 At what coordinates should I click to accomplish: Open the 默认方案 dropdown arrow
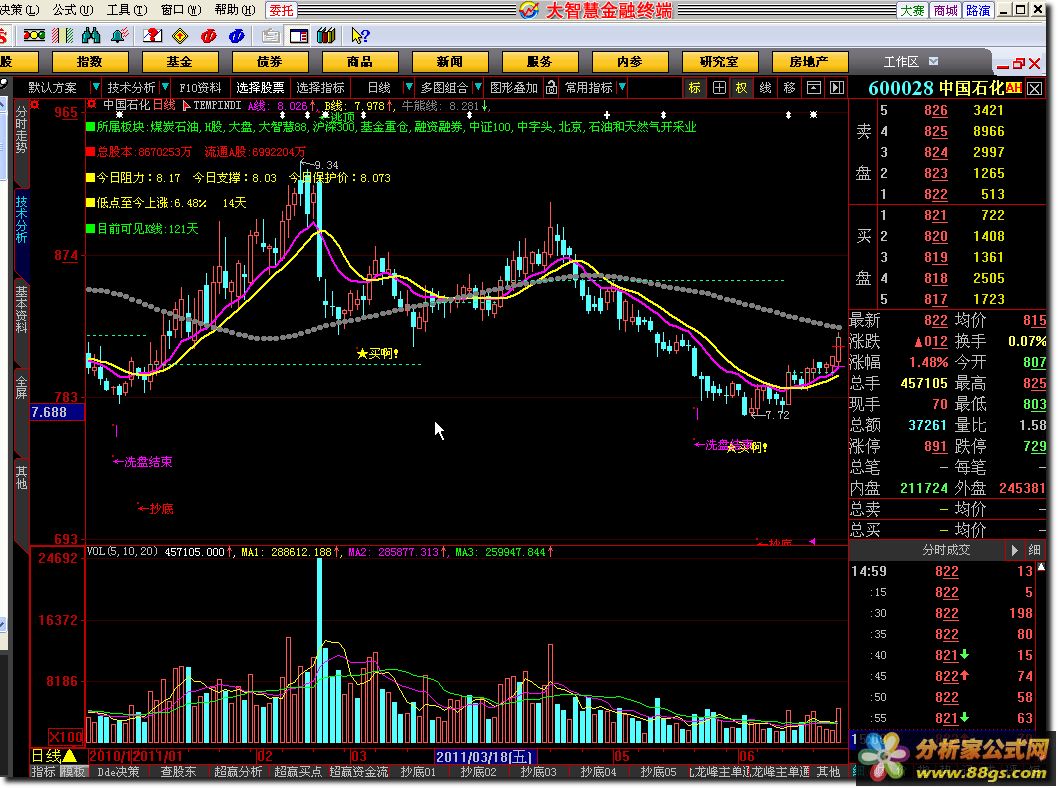(95, 87)
